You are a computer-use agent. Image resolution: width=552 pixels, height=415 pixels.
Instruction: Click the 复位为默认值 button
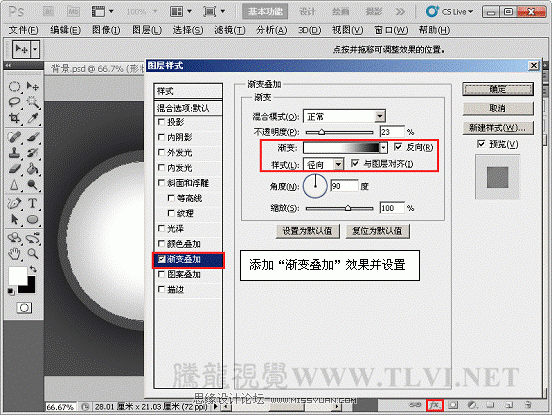click(x=377, y=231)
